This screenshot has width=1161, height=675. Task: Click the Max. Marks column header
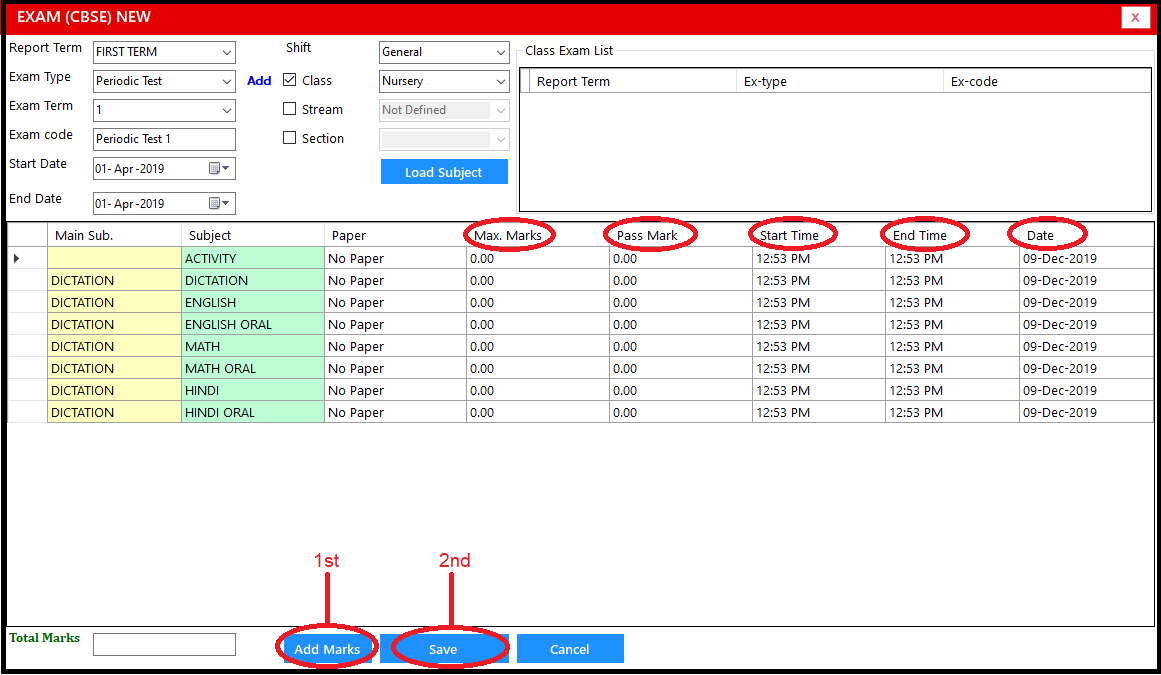(x=538, y=235)
